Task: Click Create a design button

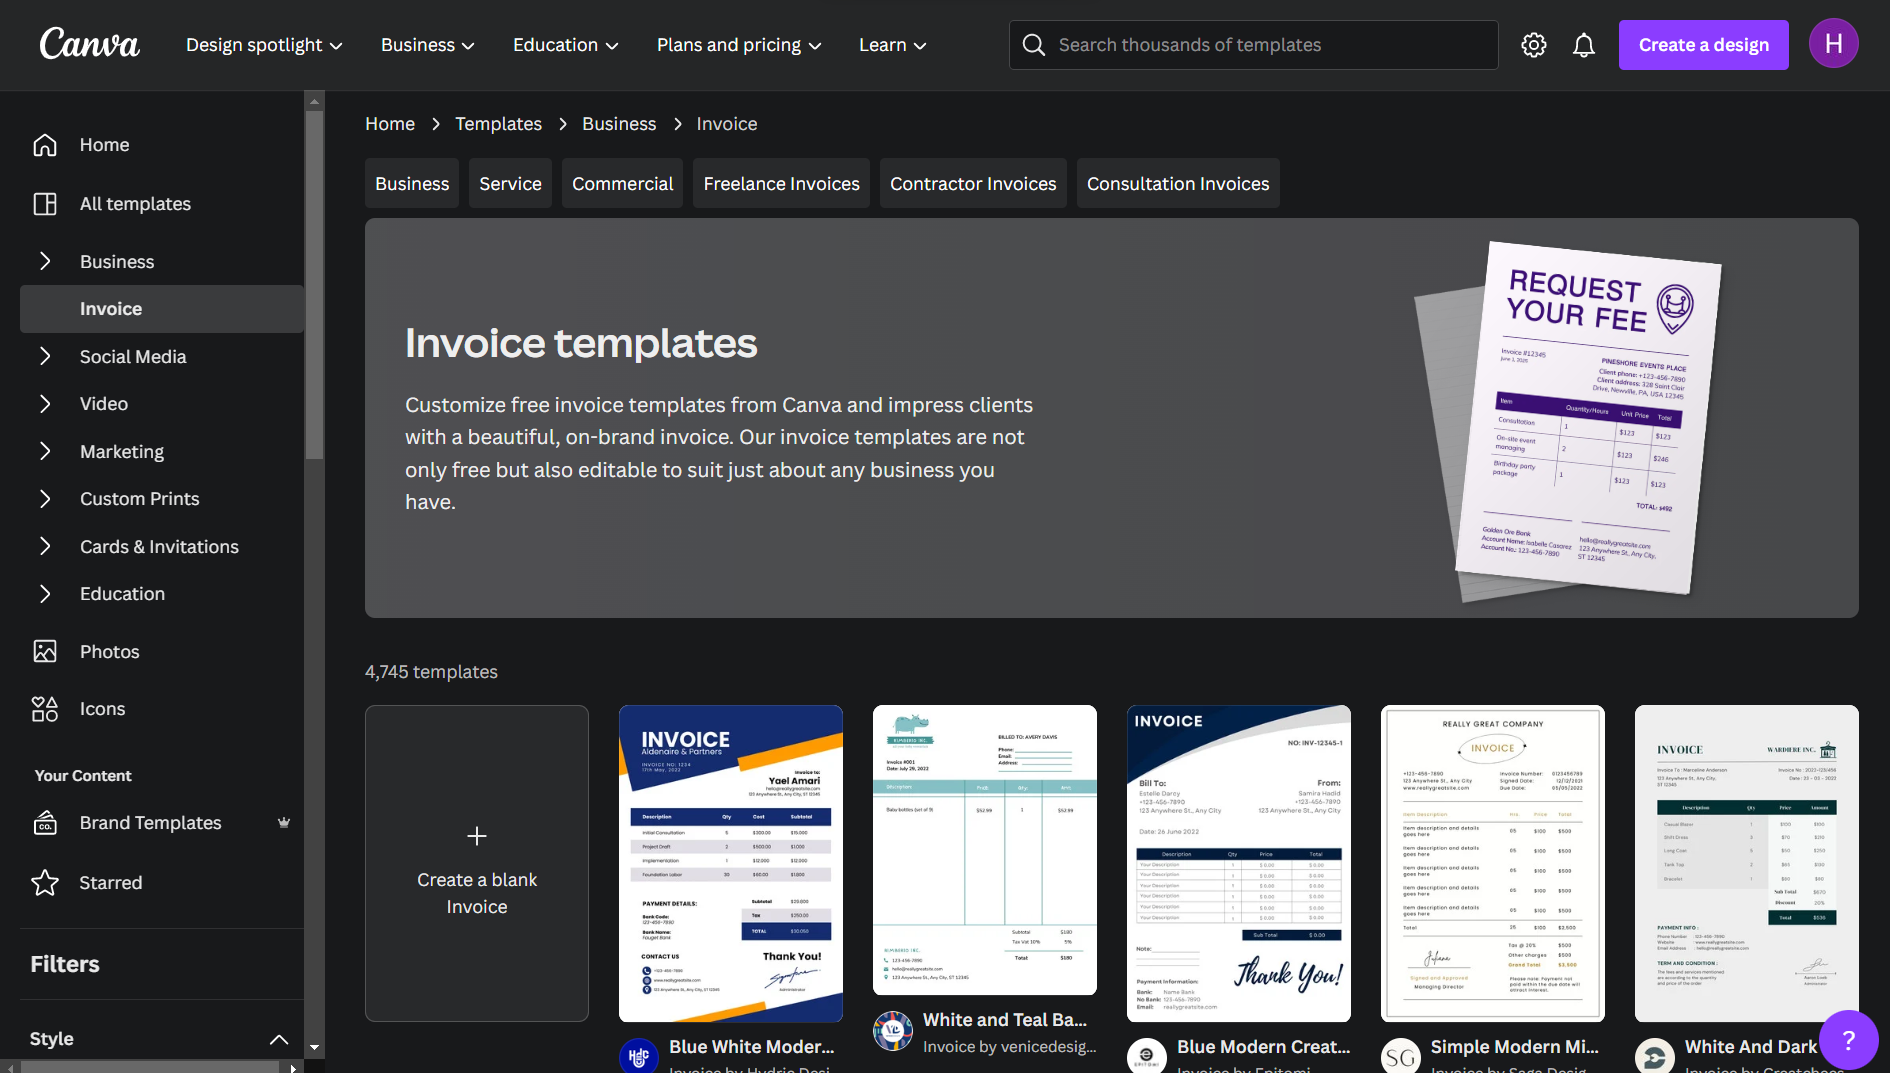Action: pos(1703,45)
